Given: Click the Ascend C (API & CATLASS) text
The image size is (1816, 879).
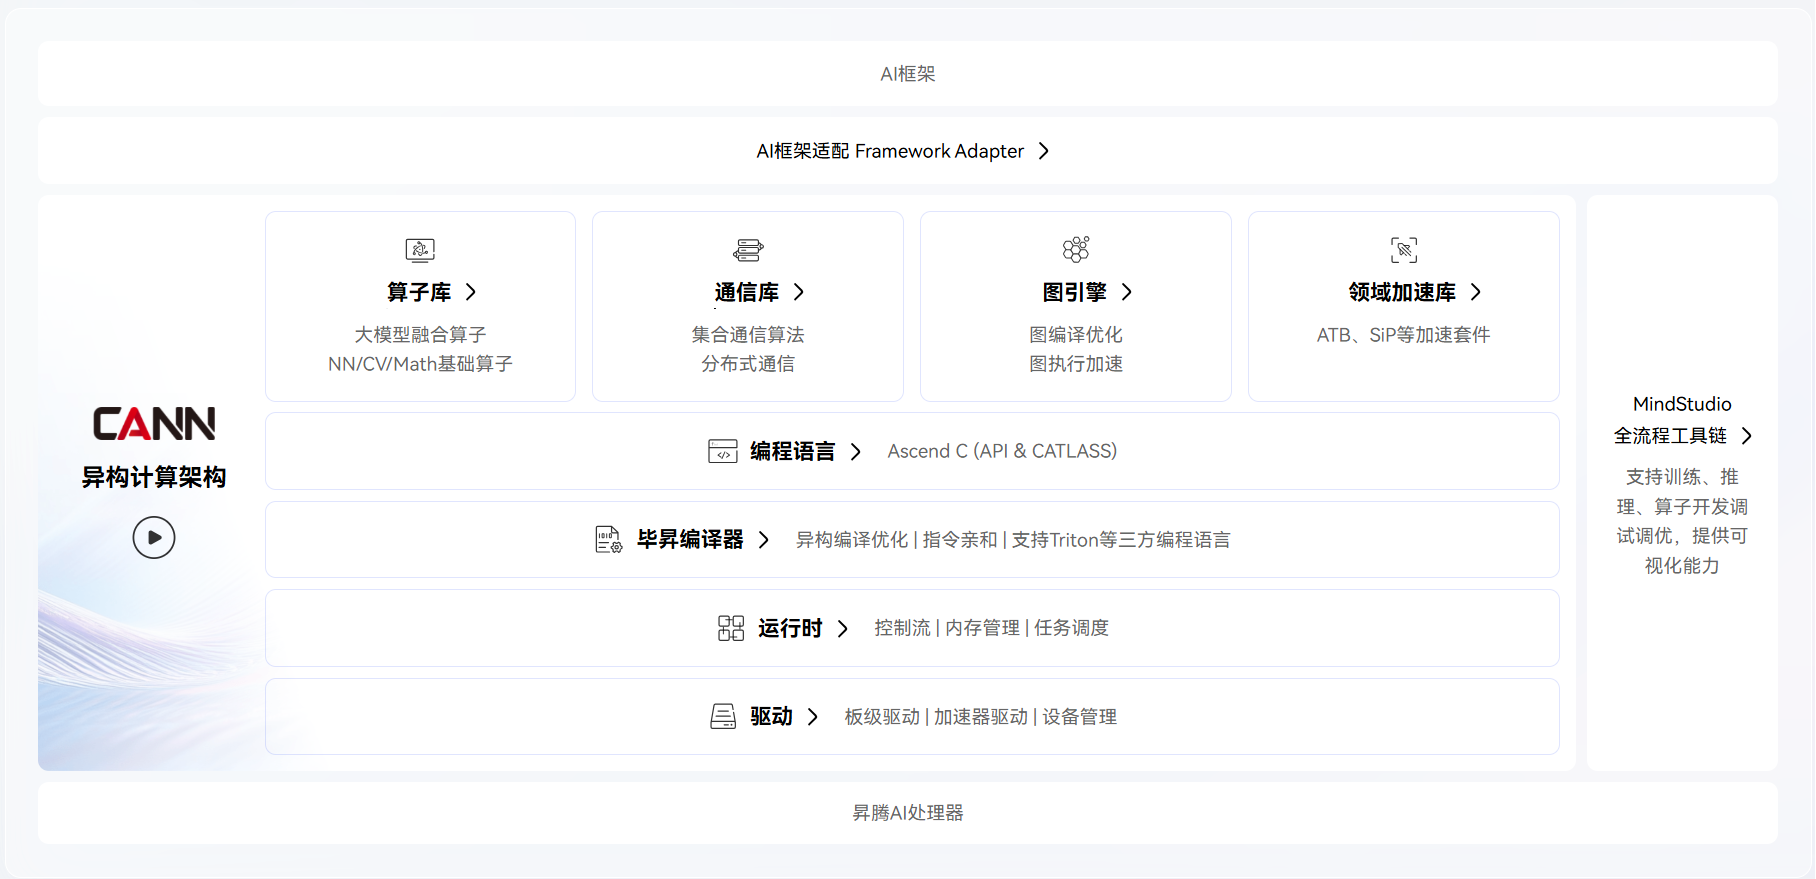Looking at the screenshot, I should 1002,451.
